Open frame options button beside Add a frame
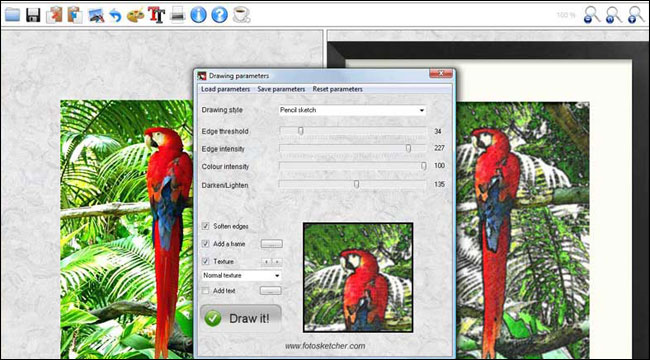The width and height of the screenshot is (650, 360). [x=272, y=244]
